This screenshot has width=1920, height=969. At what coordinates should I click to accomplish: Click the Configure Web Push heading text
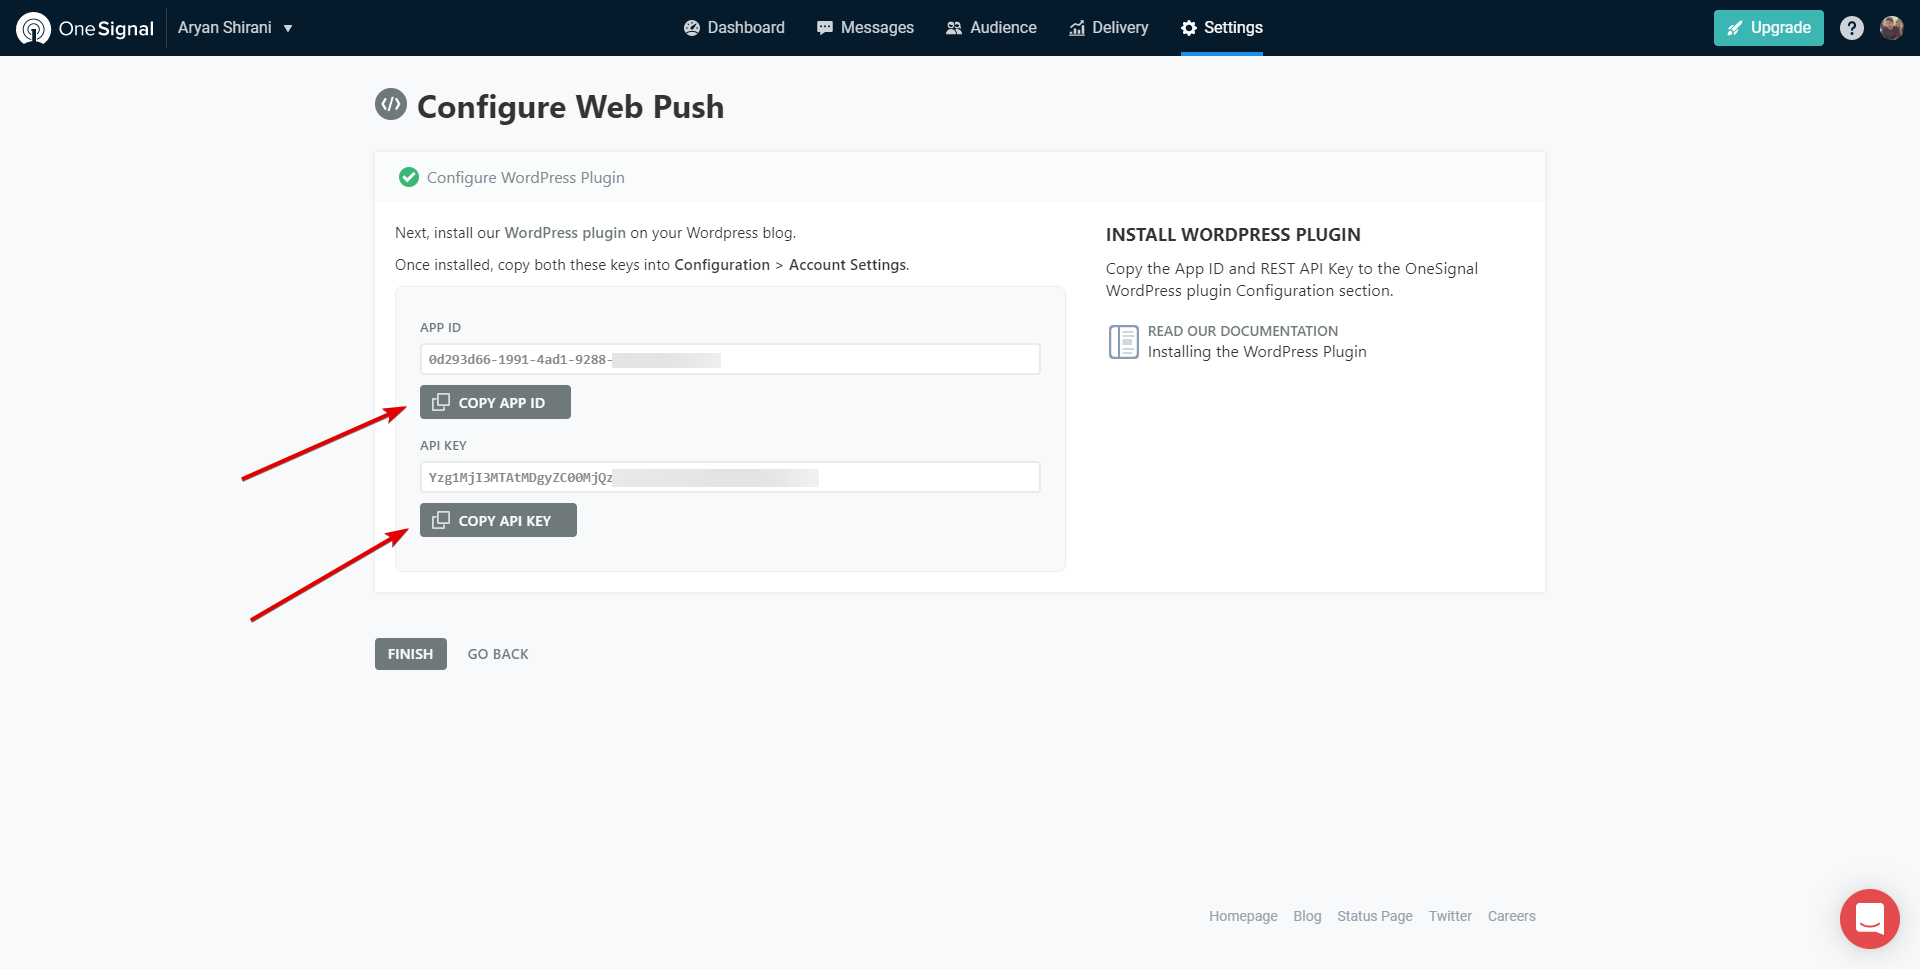coord(570,107)
